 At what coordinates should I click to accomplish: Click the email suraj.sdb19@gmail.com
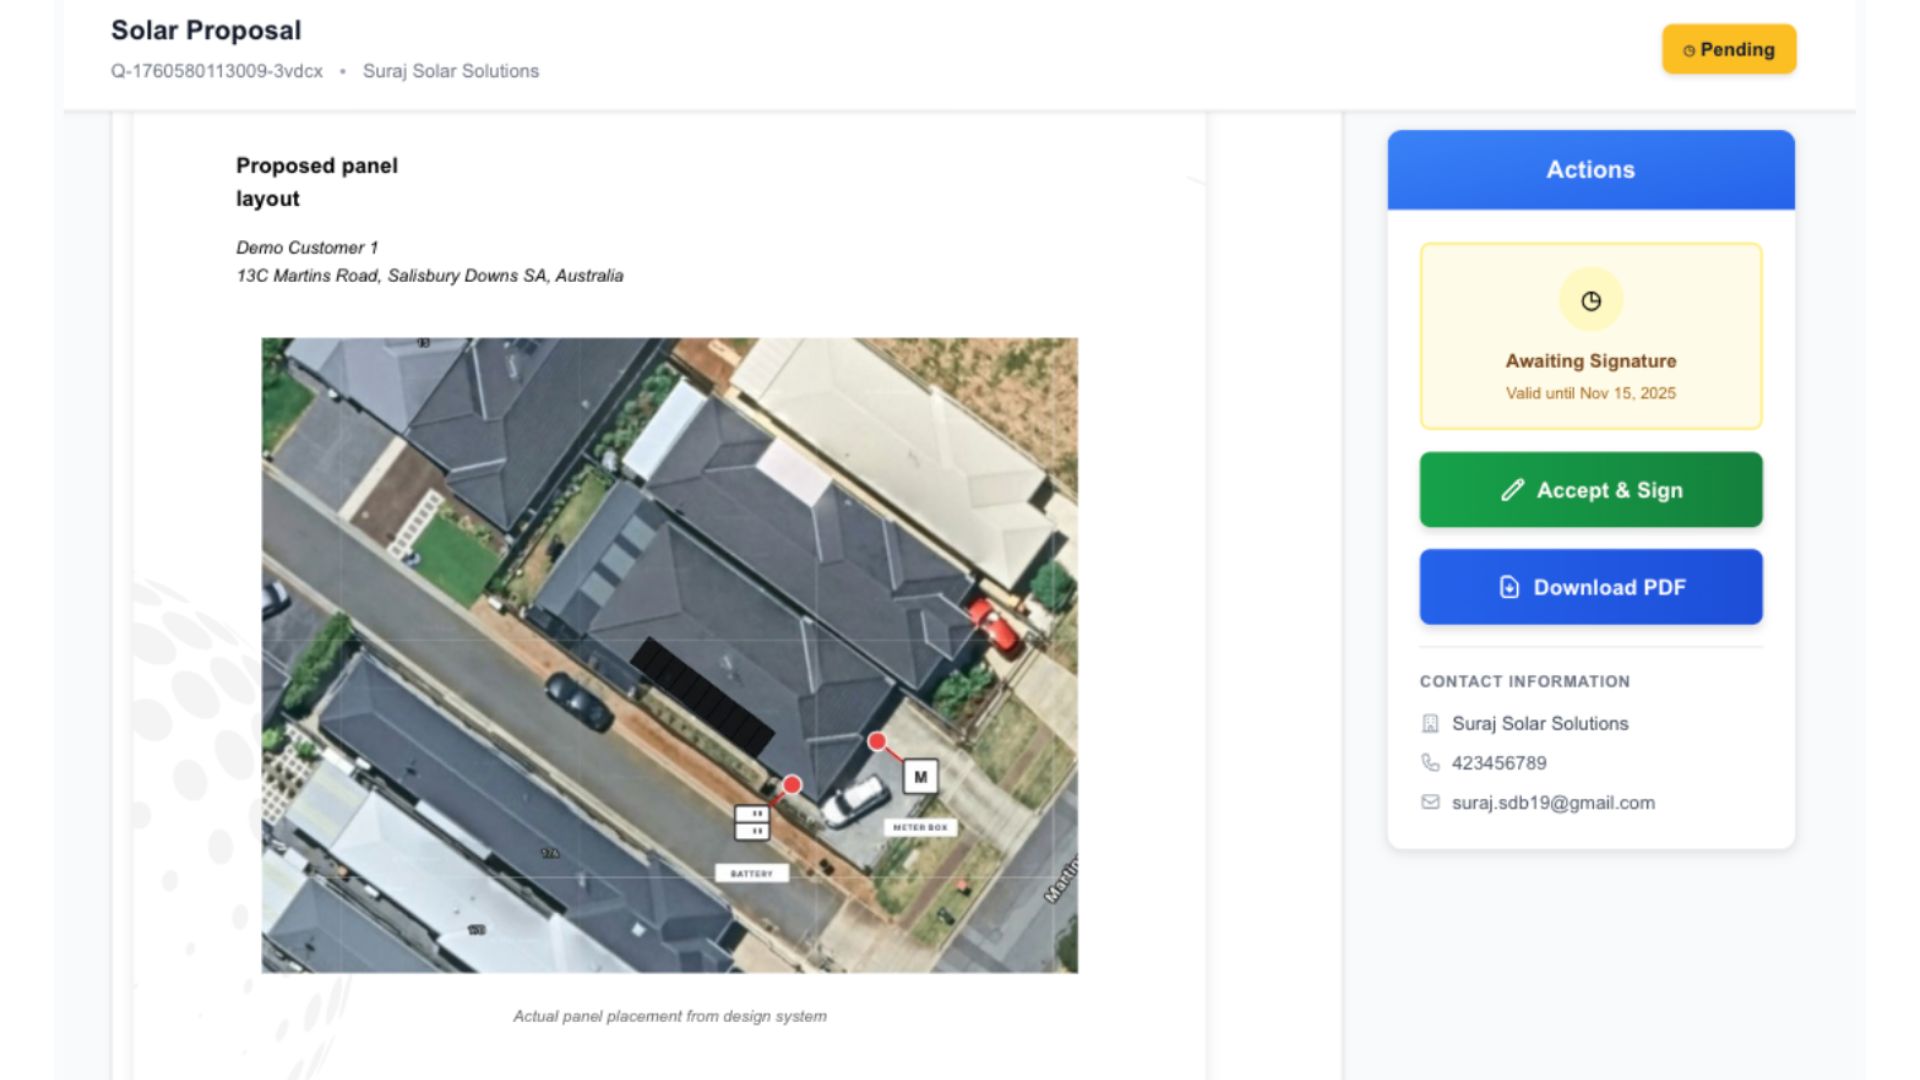click(x=1553, y=802)
